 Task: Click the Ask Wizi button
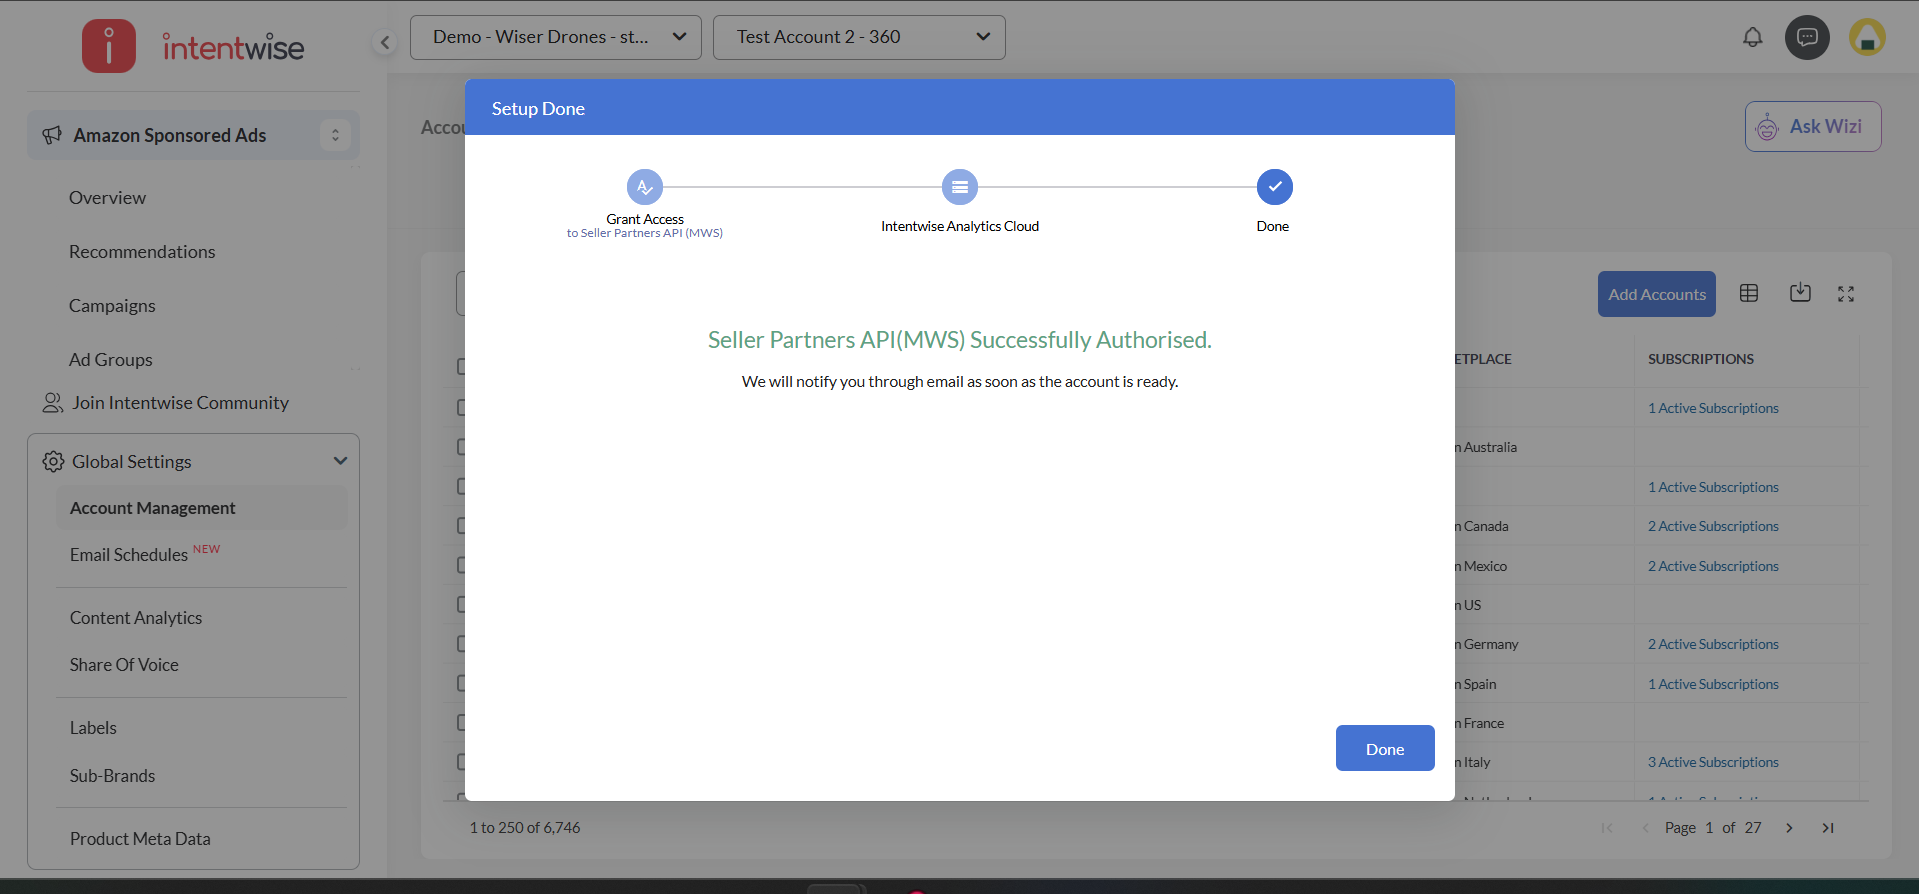[x=1812, y=127]
